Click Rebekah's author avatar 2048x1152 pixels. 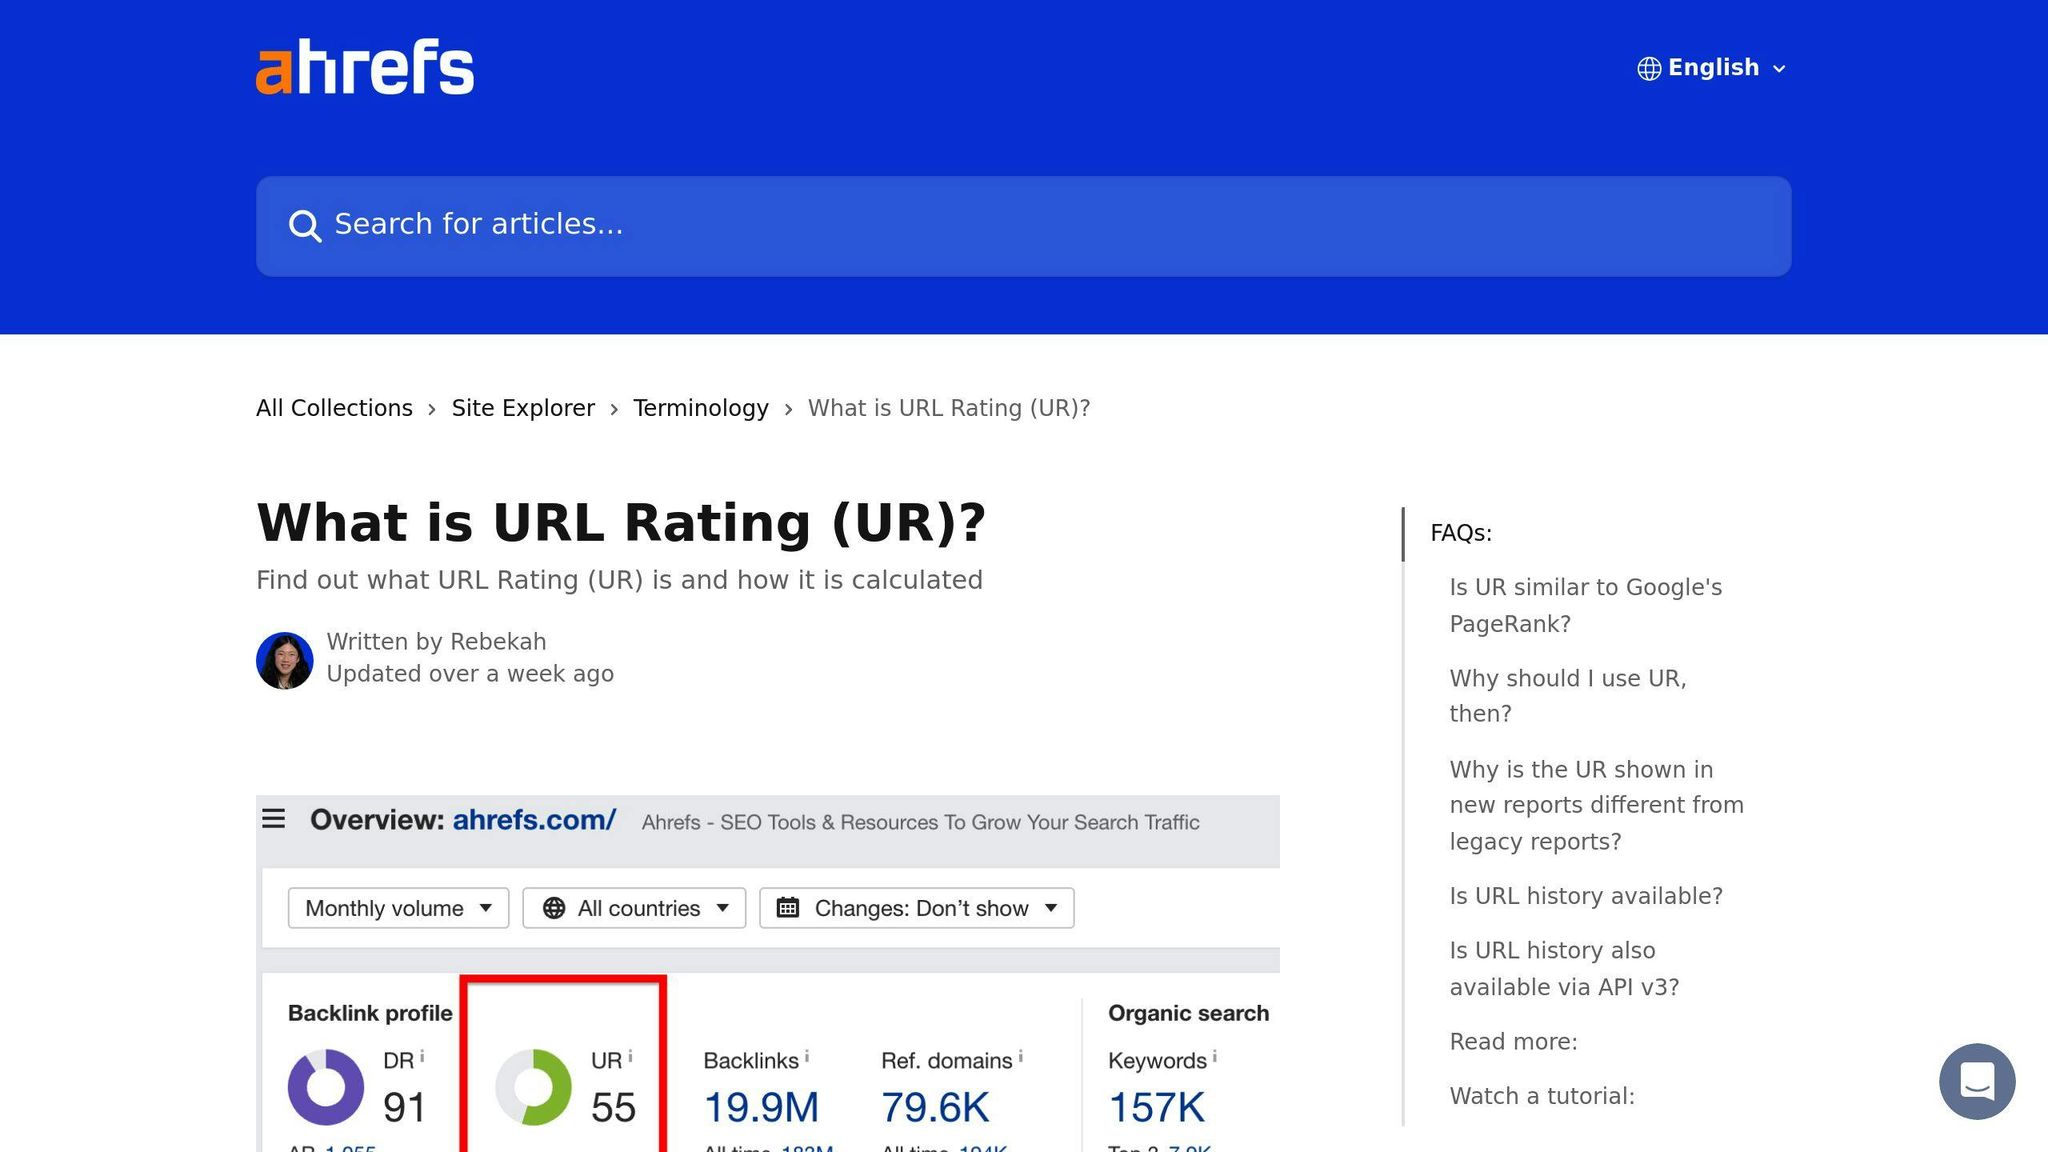[x=285, y=660]
